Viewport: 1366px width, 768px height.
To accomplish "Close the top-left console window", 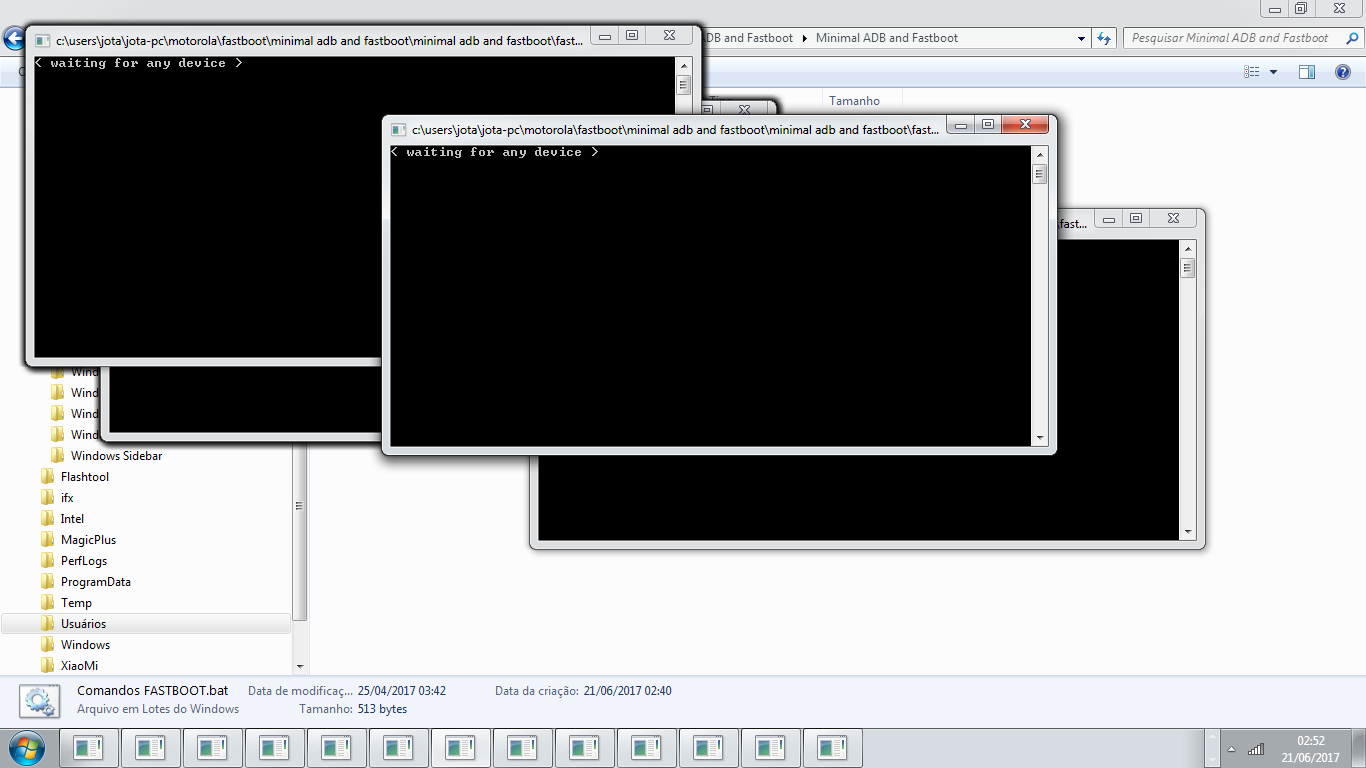I will click(x=668, y=36).
